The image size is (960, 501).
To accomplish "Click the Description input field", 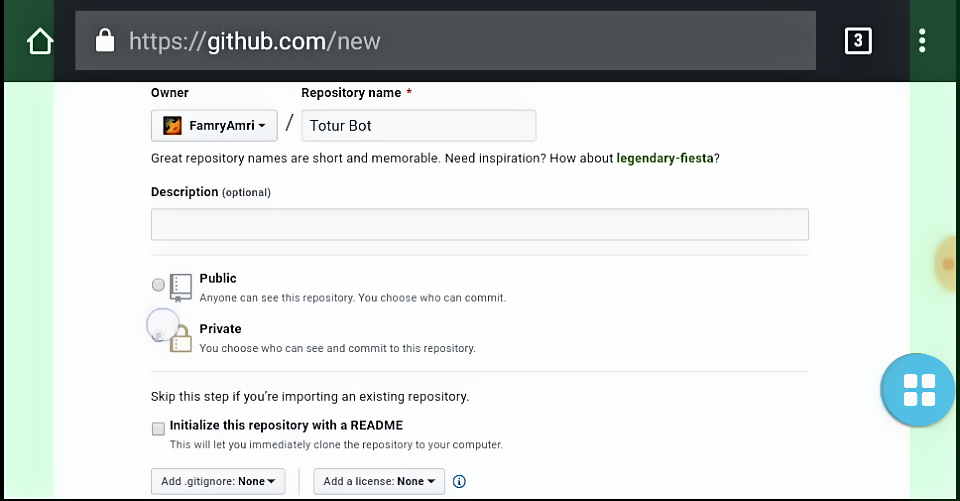I will pos(479,224).
